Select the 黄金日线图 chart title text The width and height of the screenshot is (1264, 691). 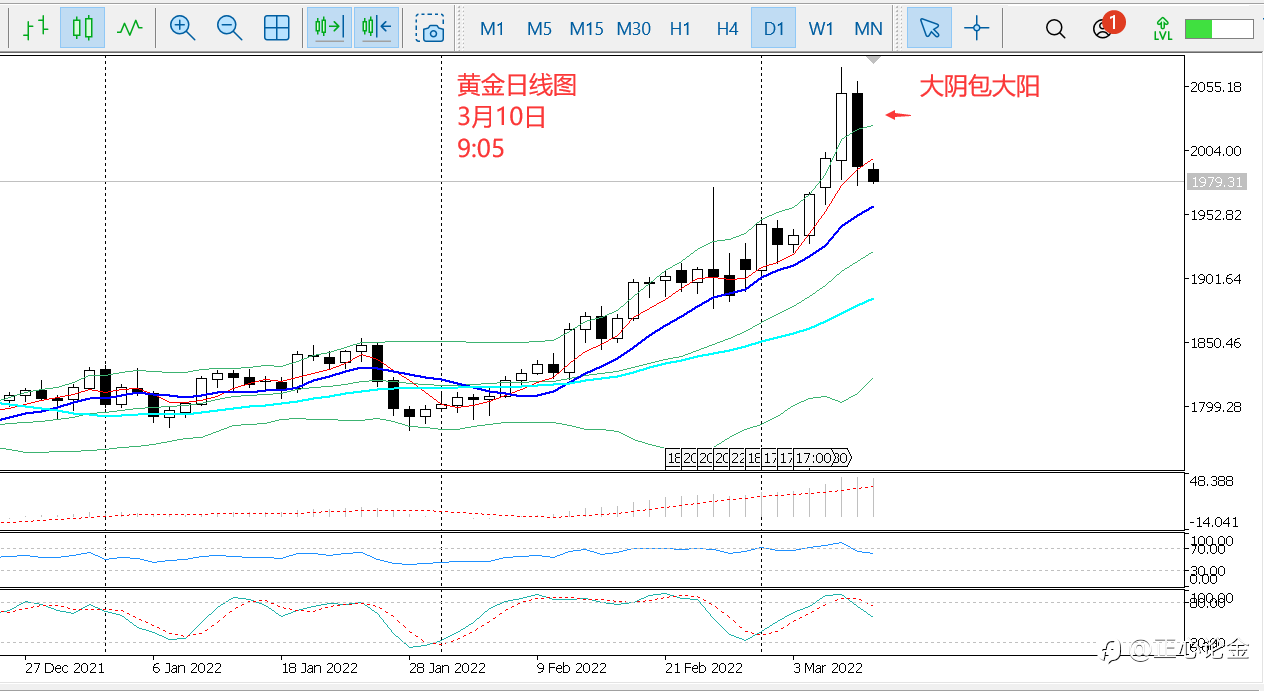(517, 85)
